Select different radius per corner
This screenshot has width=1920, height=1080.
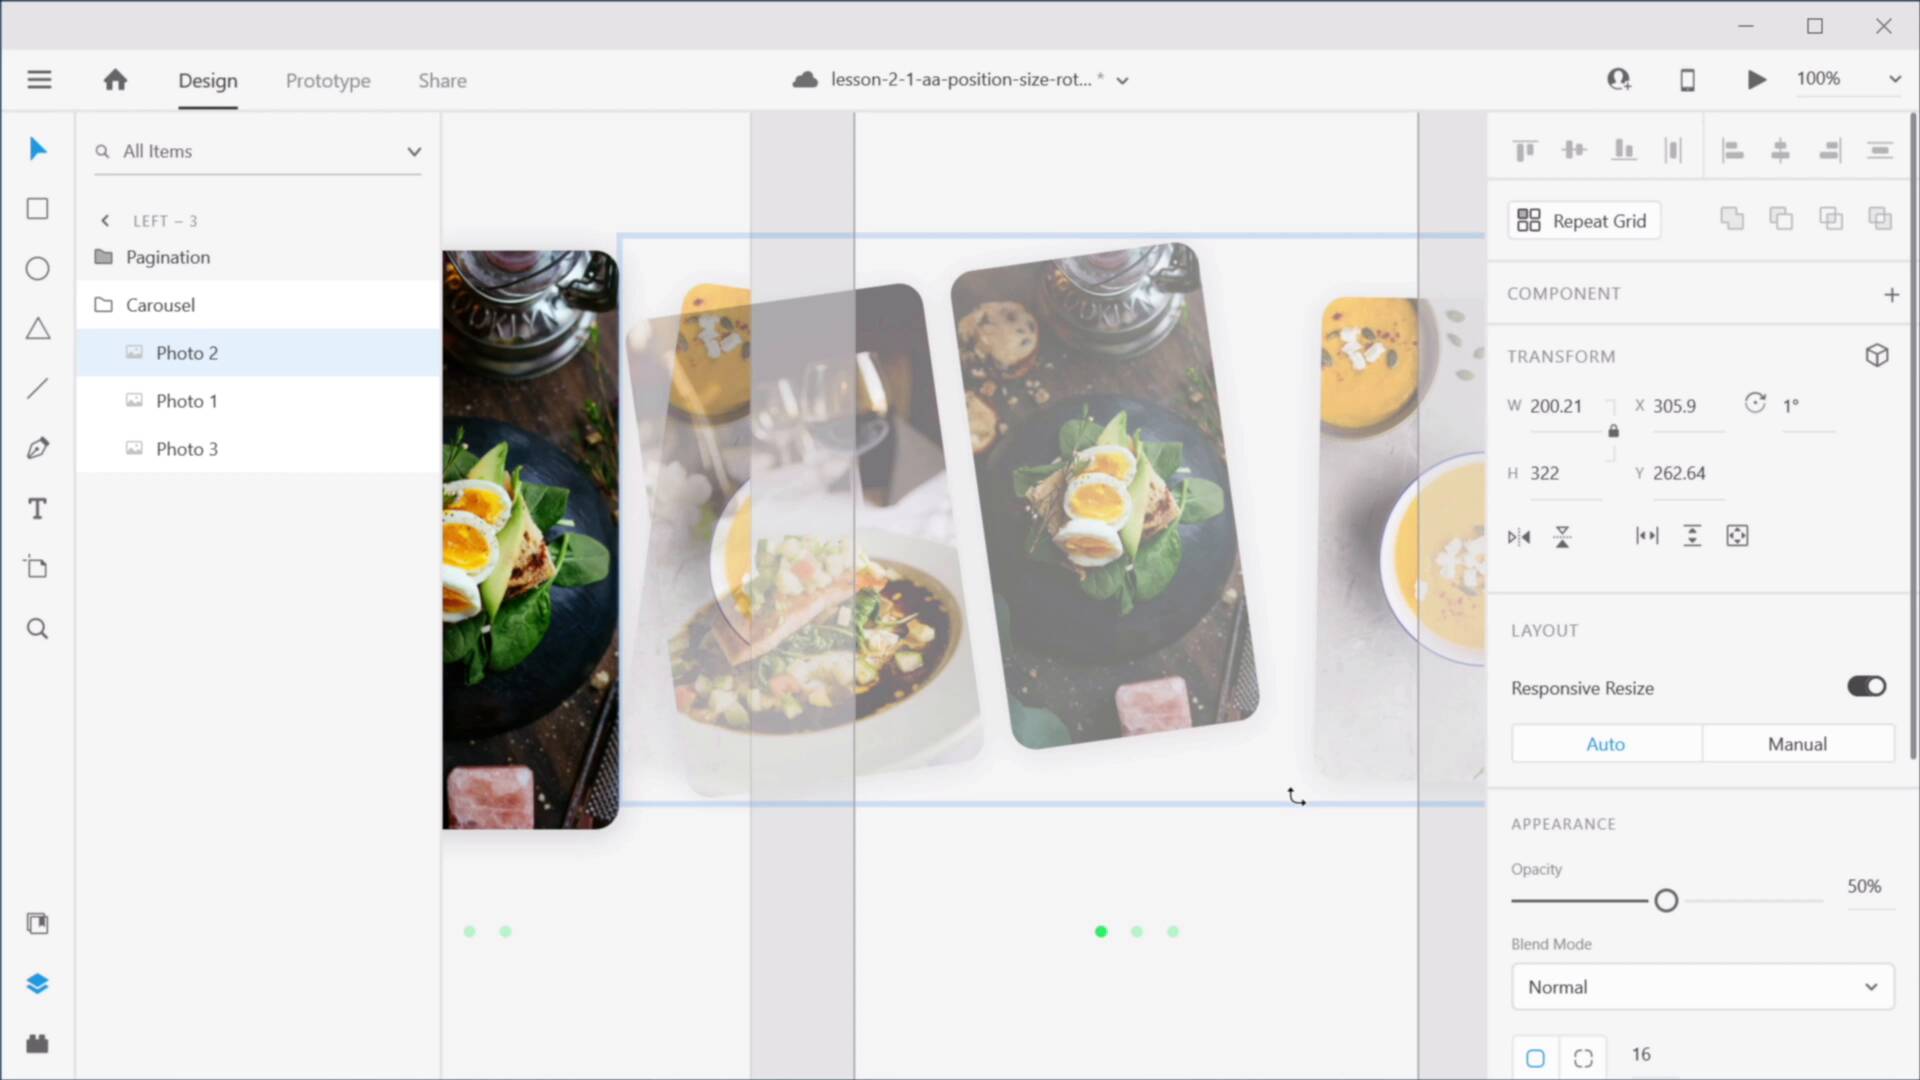tap(1583, 1058)
